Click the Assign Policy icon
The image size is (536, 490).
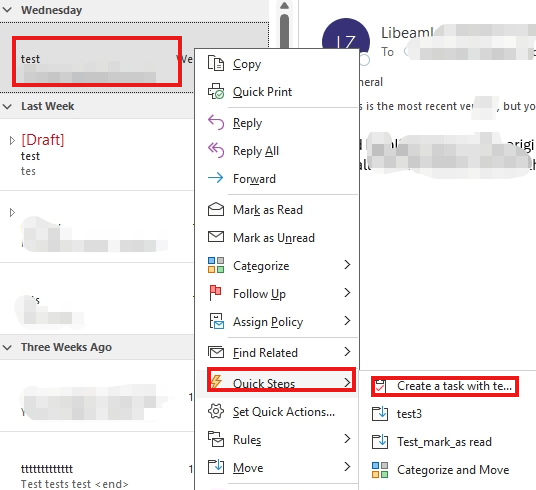click(216, 321)
